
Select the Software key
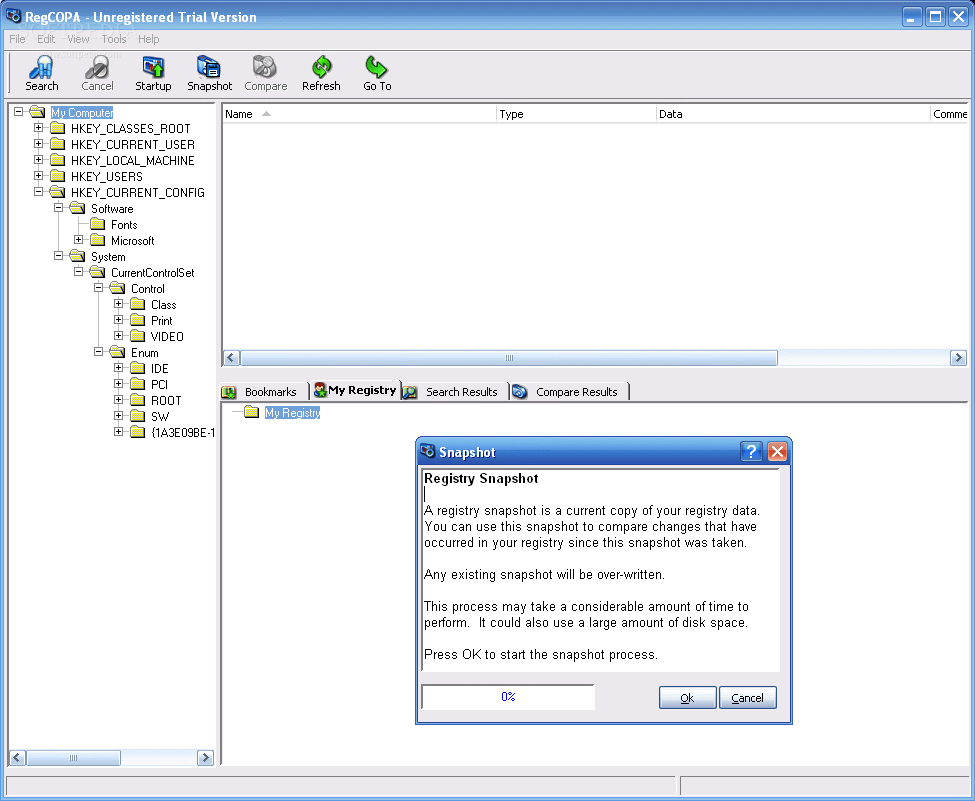click(x=112, y=209)
